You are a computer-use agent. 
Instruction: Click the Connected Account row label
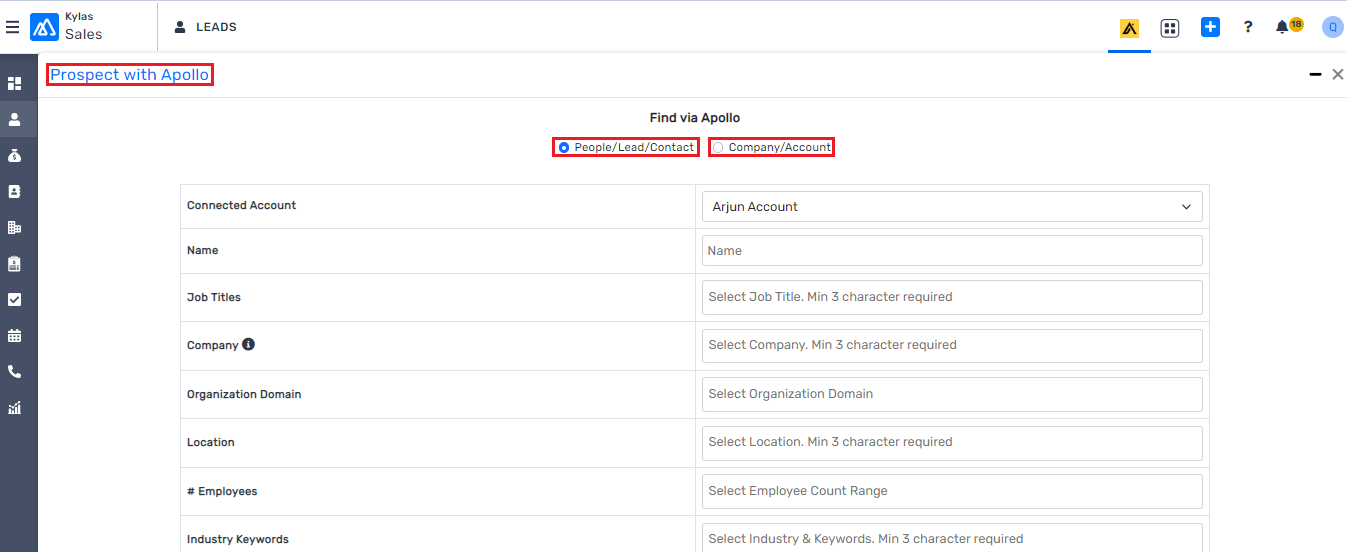[x=242, y=205]
